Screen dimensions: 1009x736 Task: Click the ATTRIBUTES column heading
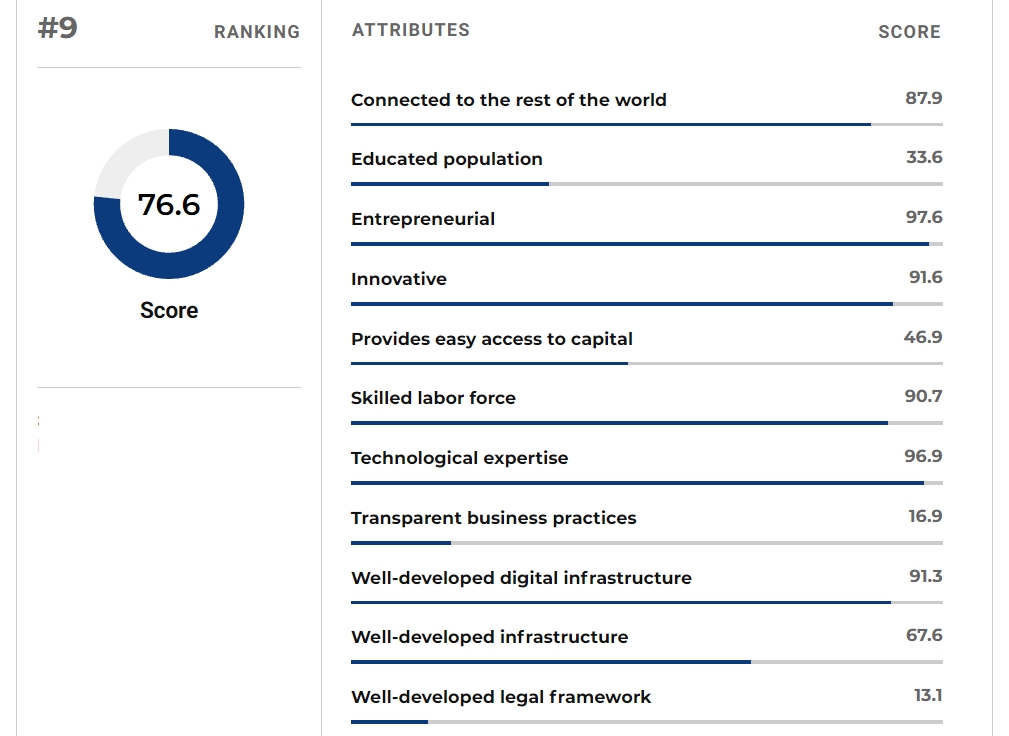pos(411,30)
